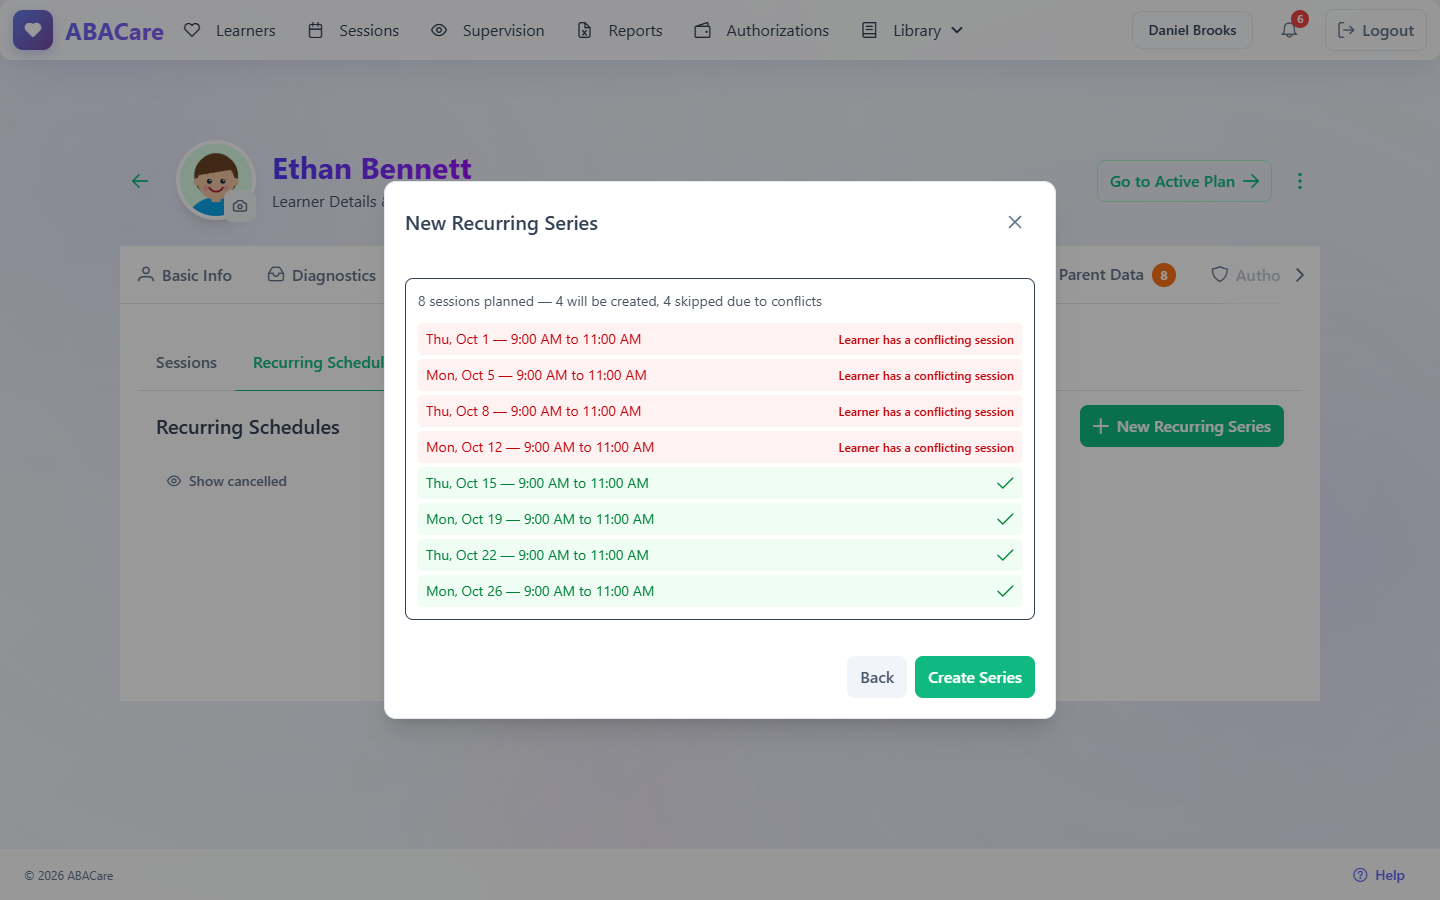Click the Mon, Oct 19 session row

click(x=720, y=519)
